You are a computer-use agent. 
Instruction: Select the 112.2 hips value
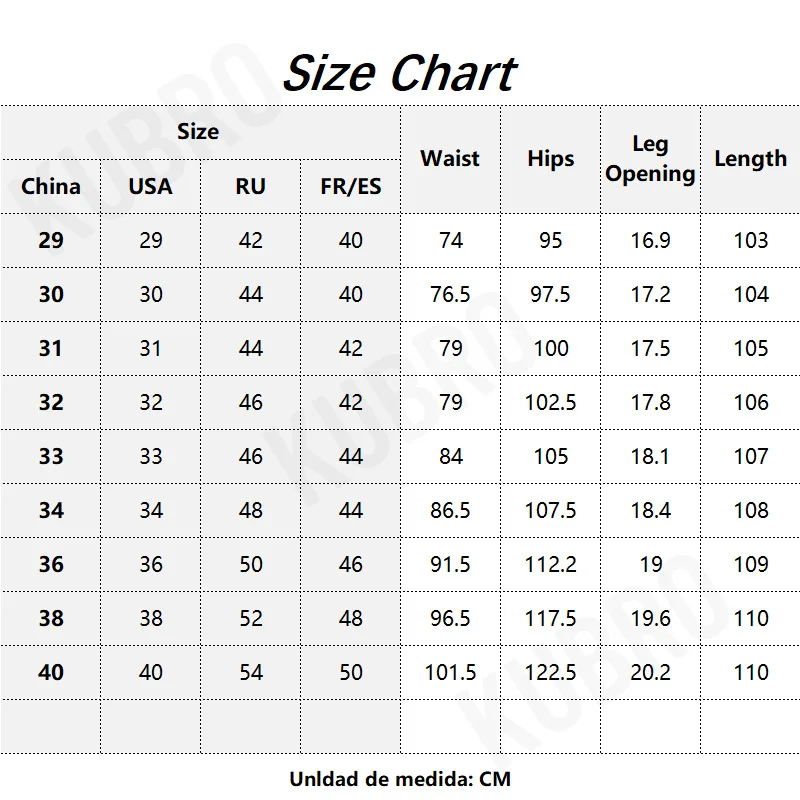pyautogui.click(x=551, y=564)
